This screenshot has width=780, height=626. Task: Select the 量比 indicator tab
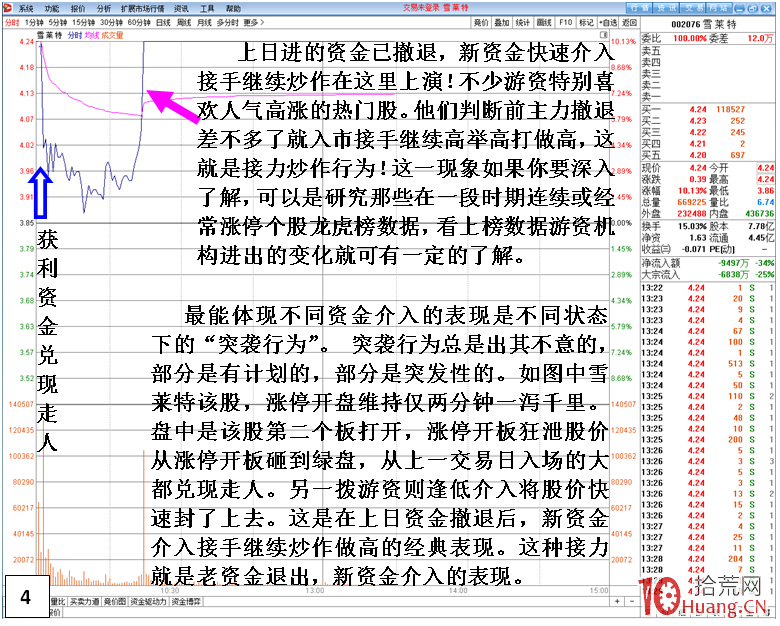58,602
